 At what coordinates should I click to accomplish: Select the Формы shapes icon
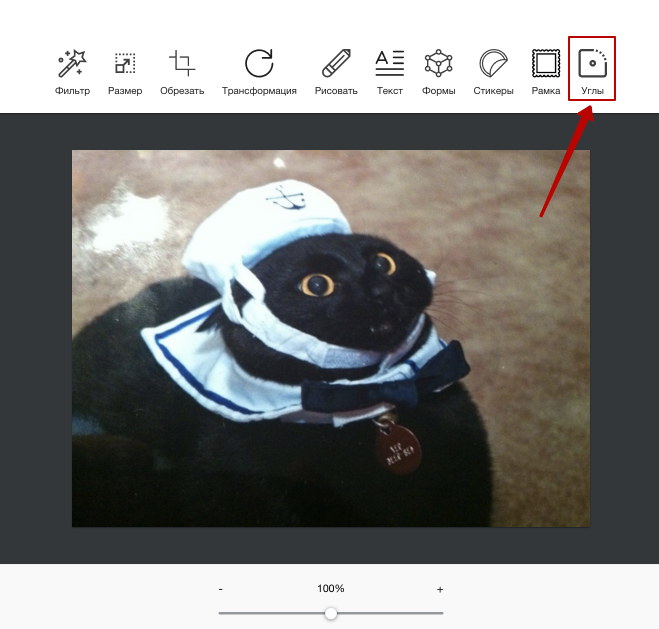[438, 64]
